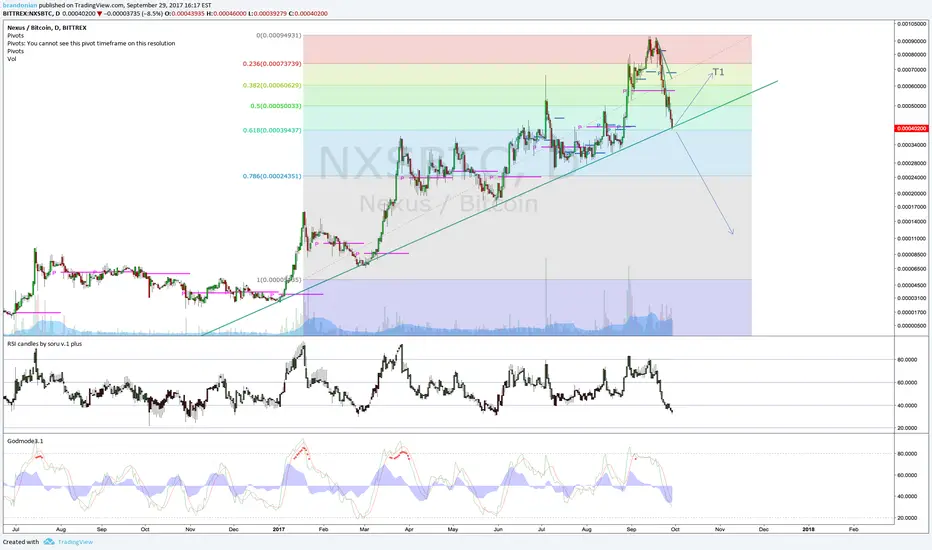Click 0.00004500 on the price axis

[912, 285]
